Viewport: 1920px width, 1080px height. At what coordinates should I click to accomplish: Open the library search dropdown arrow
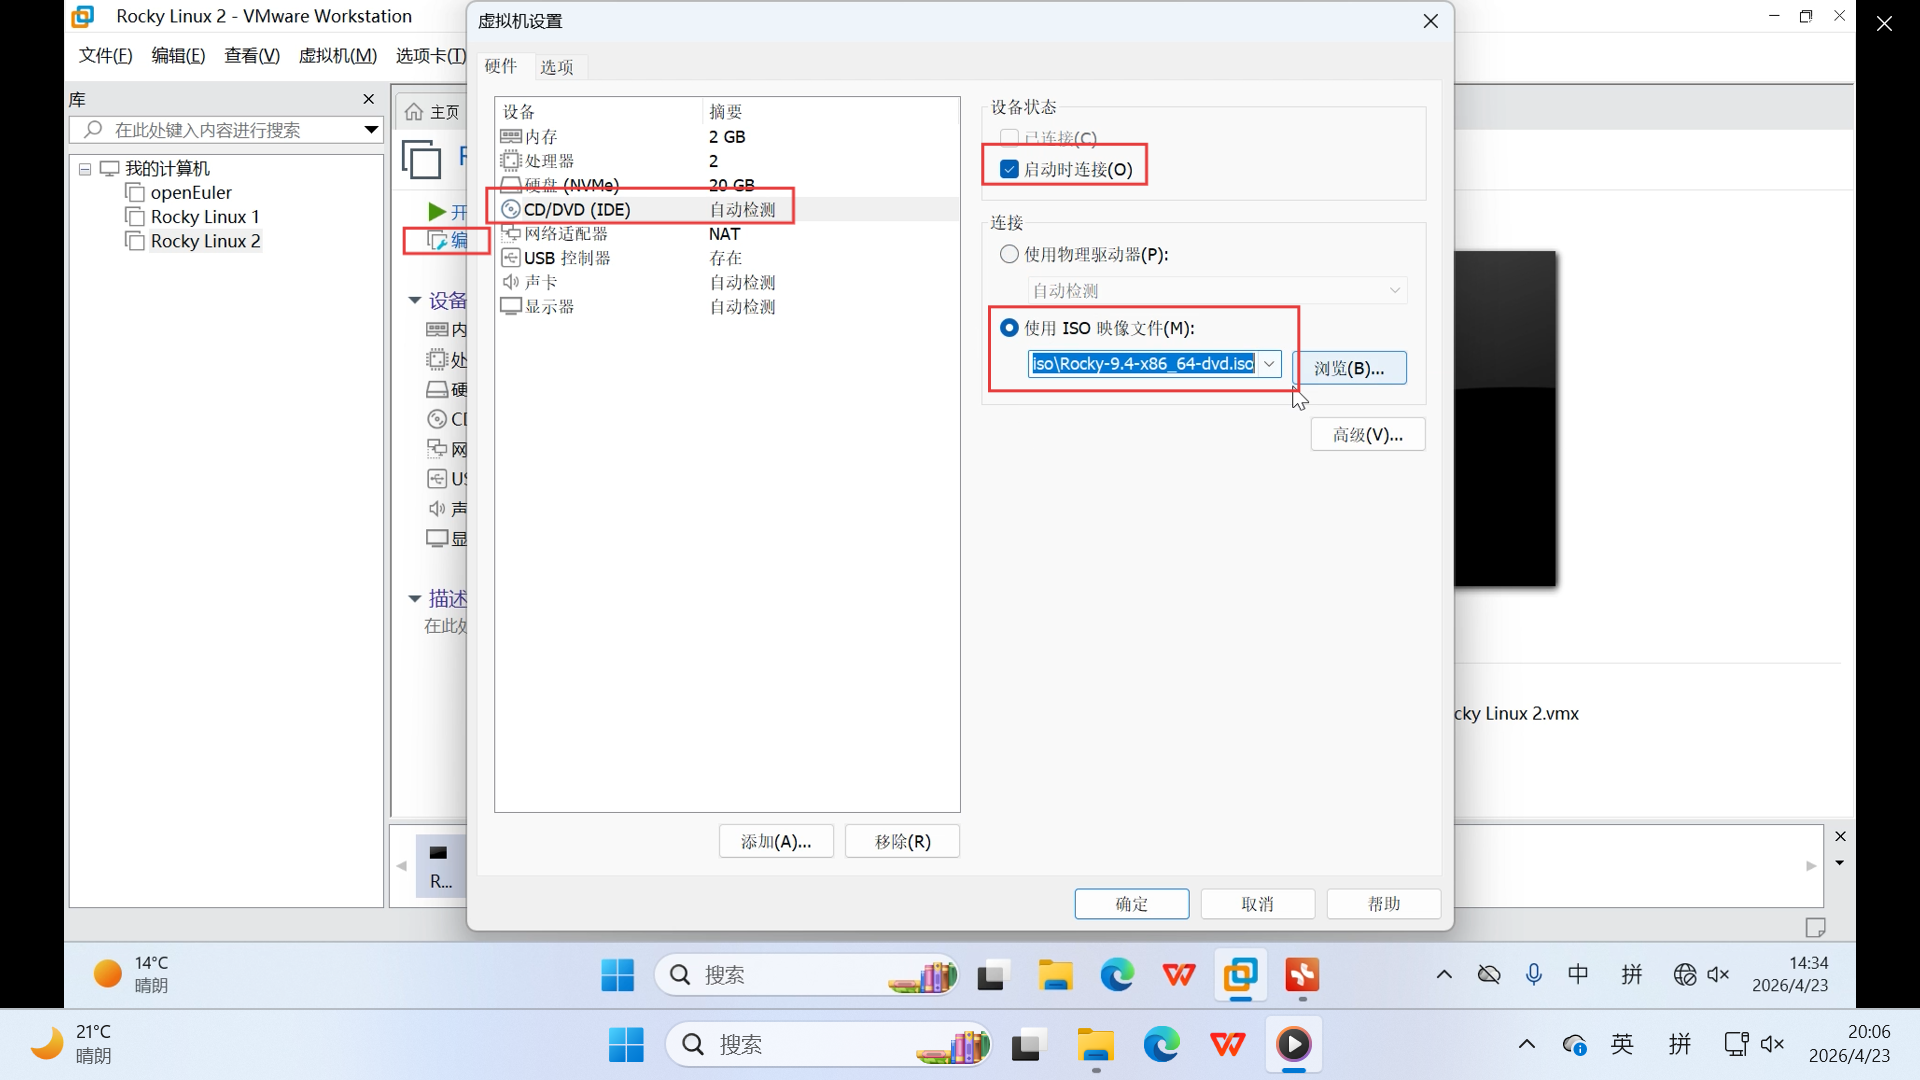(x=371, y=130)
